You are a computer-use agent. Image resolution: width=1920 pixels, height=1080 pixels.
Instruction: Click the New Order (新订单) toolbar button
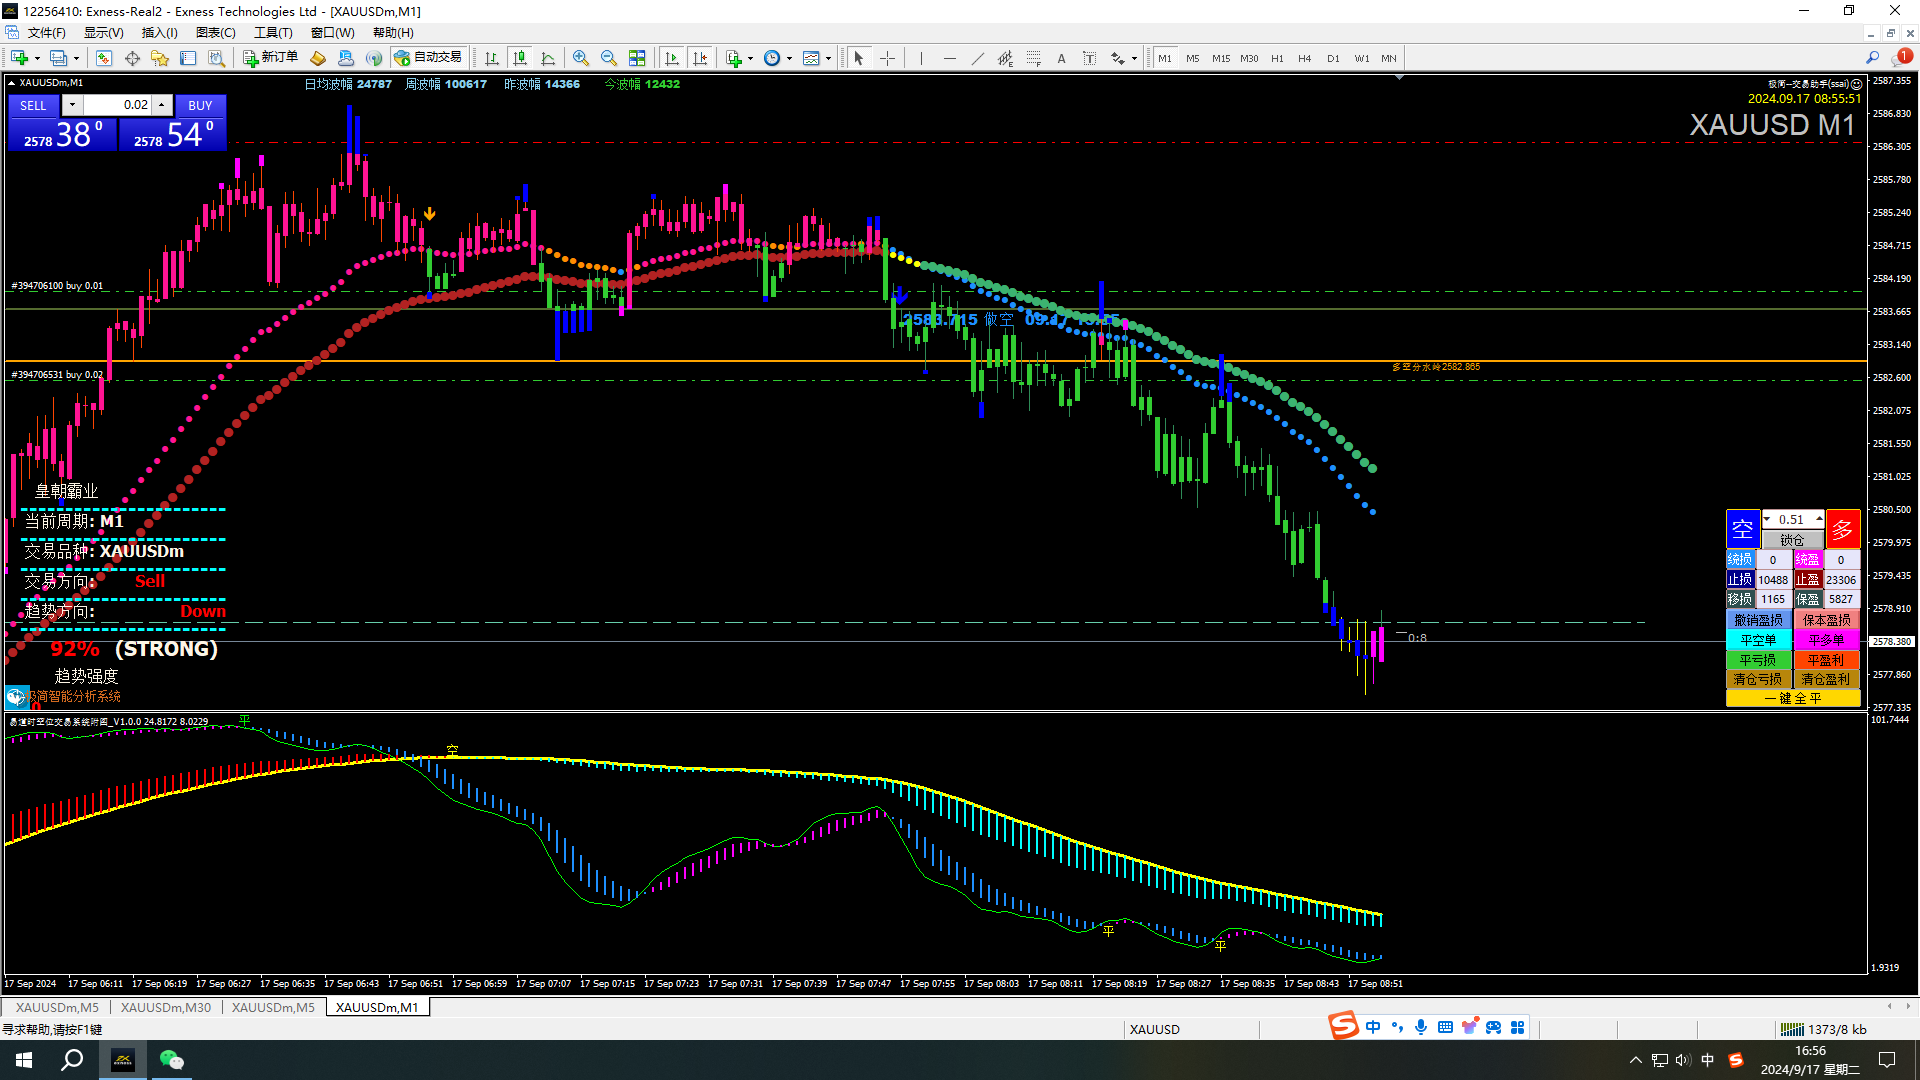pyautogui.click(x=271, y=58)
